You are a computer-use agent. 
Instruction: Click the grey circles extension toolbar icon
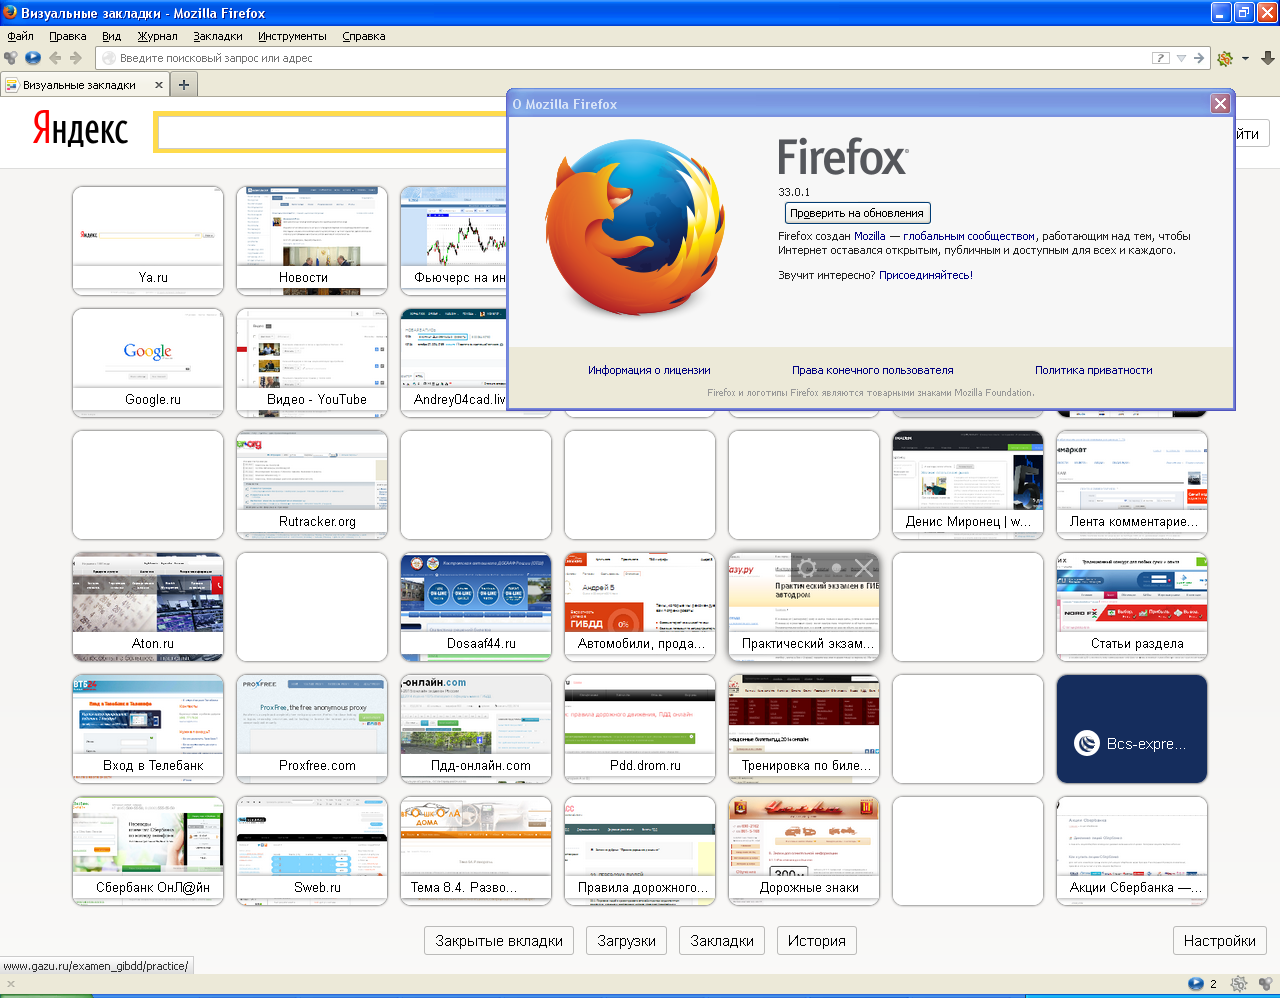tap(11, 58)
